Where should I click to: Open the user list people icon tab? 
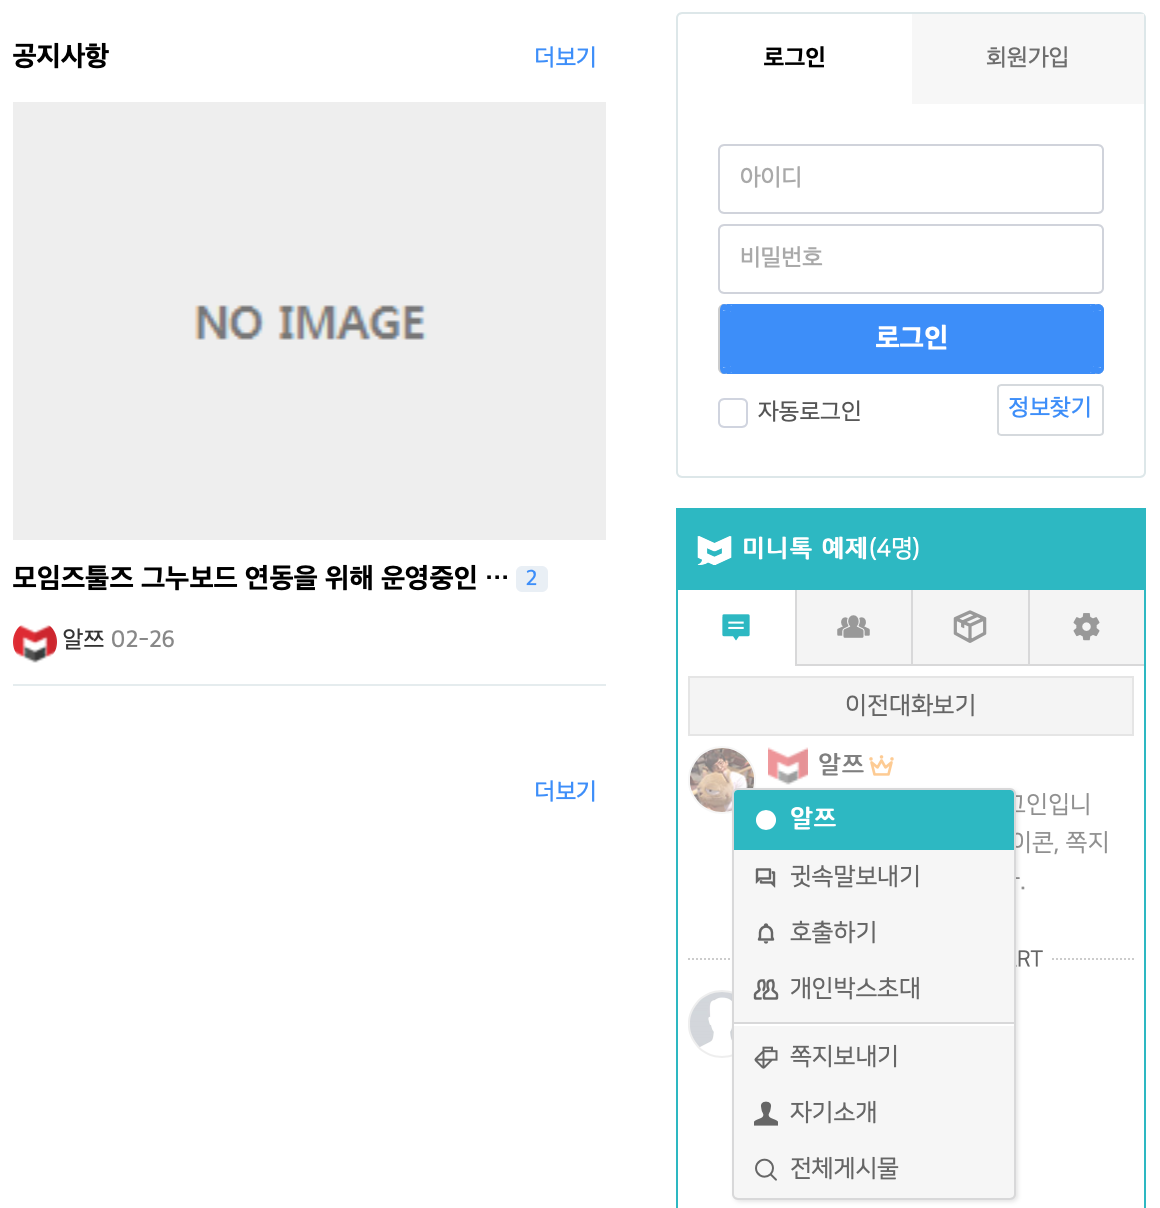[853, 627]
